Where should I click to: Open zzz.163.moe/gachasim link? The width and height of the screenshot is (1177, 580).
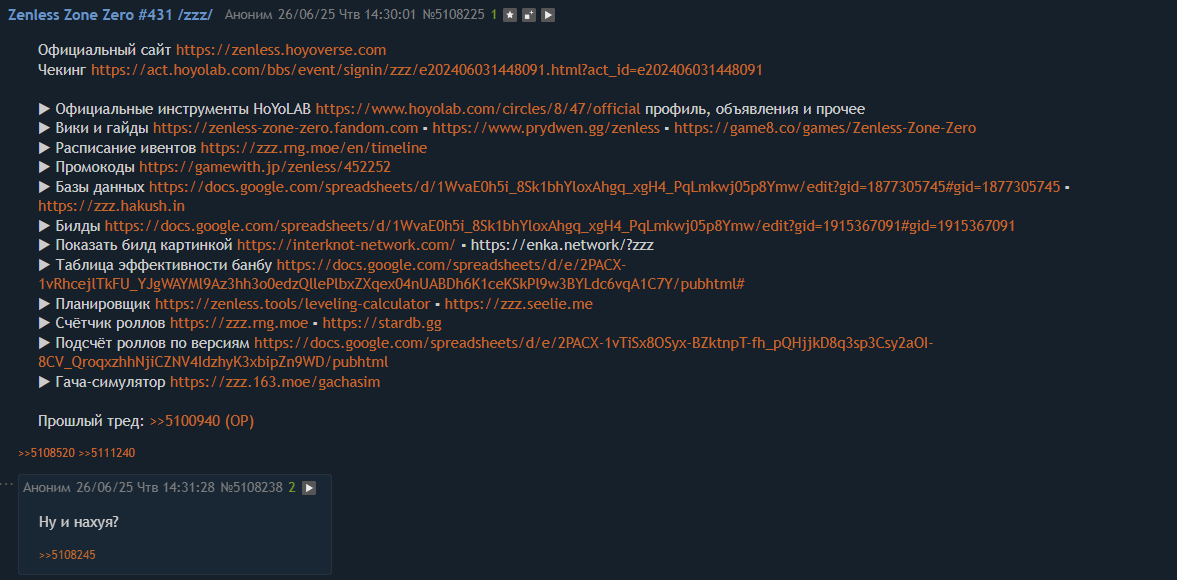tap(275, 382)
